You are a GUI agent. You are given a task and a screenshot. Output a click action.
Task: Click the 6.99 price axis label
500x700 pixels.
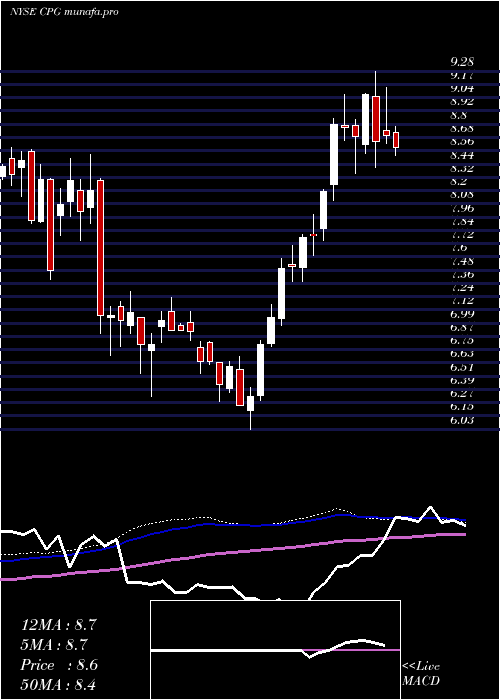click(462, 314)
